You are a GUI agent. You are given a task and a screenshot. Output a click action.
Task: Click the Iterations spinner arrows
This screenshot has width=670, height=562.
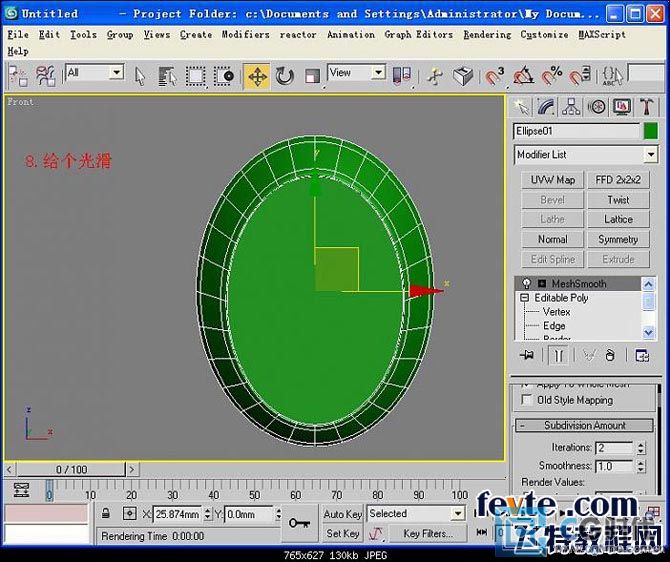641,447
